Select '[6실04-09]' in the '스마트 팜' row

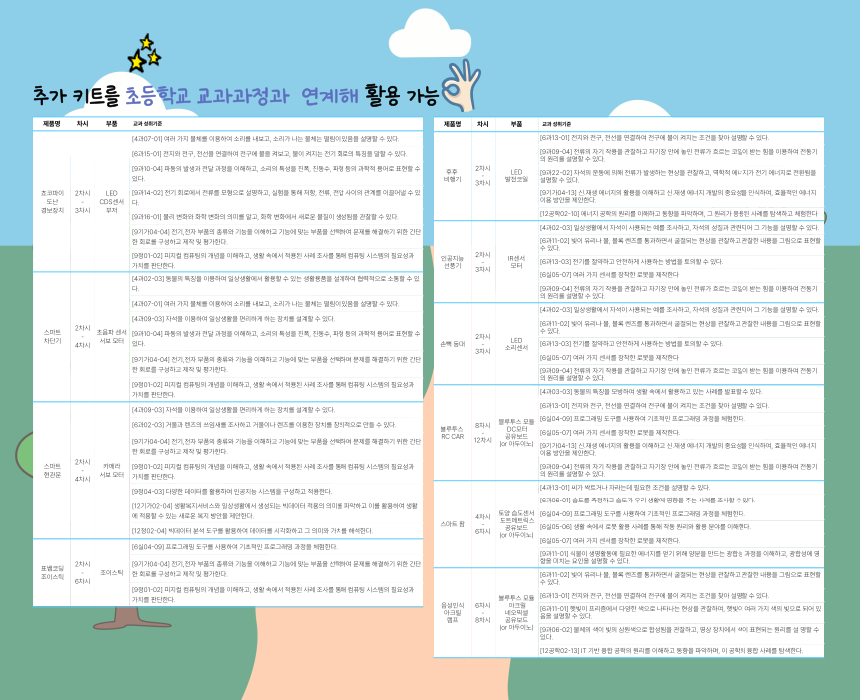pos(642,513)
